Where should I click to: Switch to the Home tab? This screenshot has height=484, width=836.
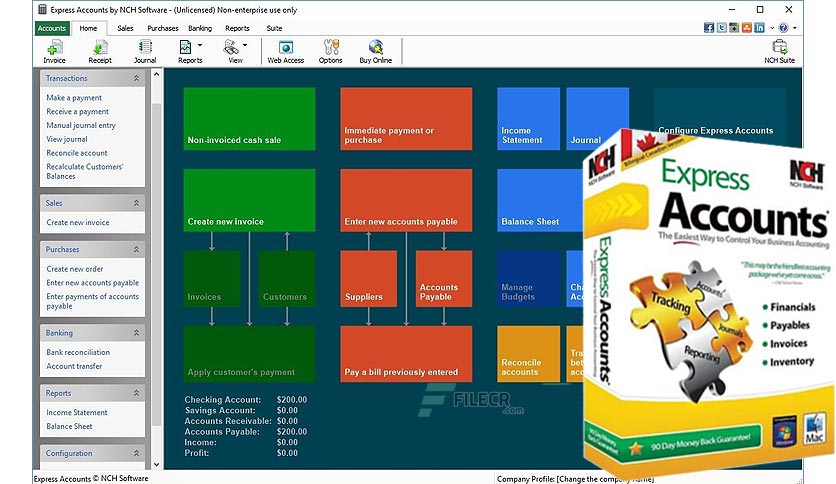(88, 28)
